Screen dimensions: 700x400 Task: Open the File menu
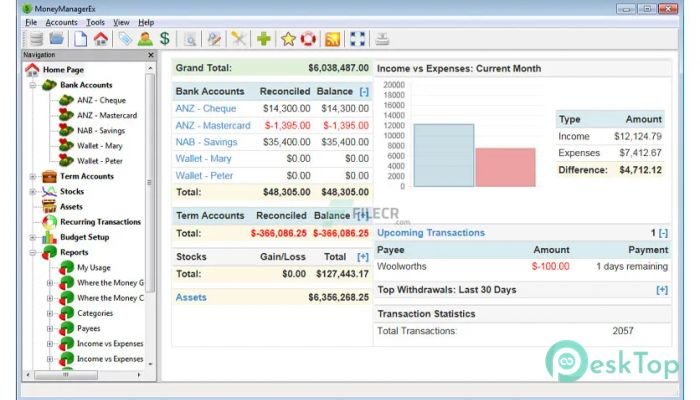31,22
